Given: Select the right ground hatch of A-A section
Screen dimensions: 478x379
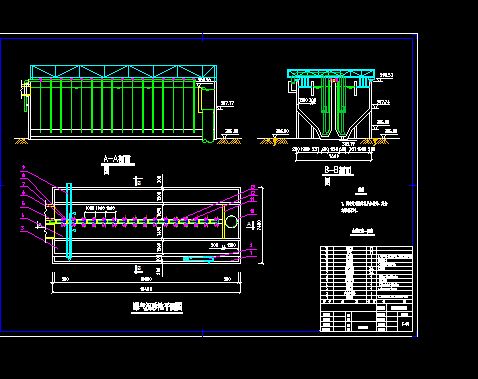Looking at the screenshot, I should tap(229, 141).
